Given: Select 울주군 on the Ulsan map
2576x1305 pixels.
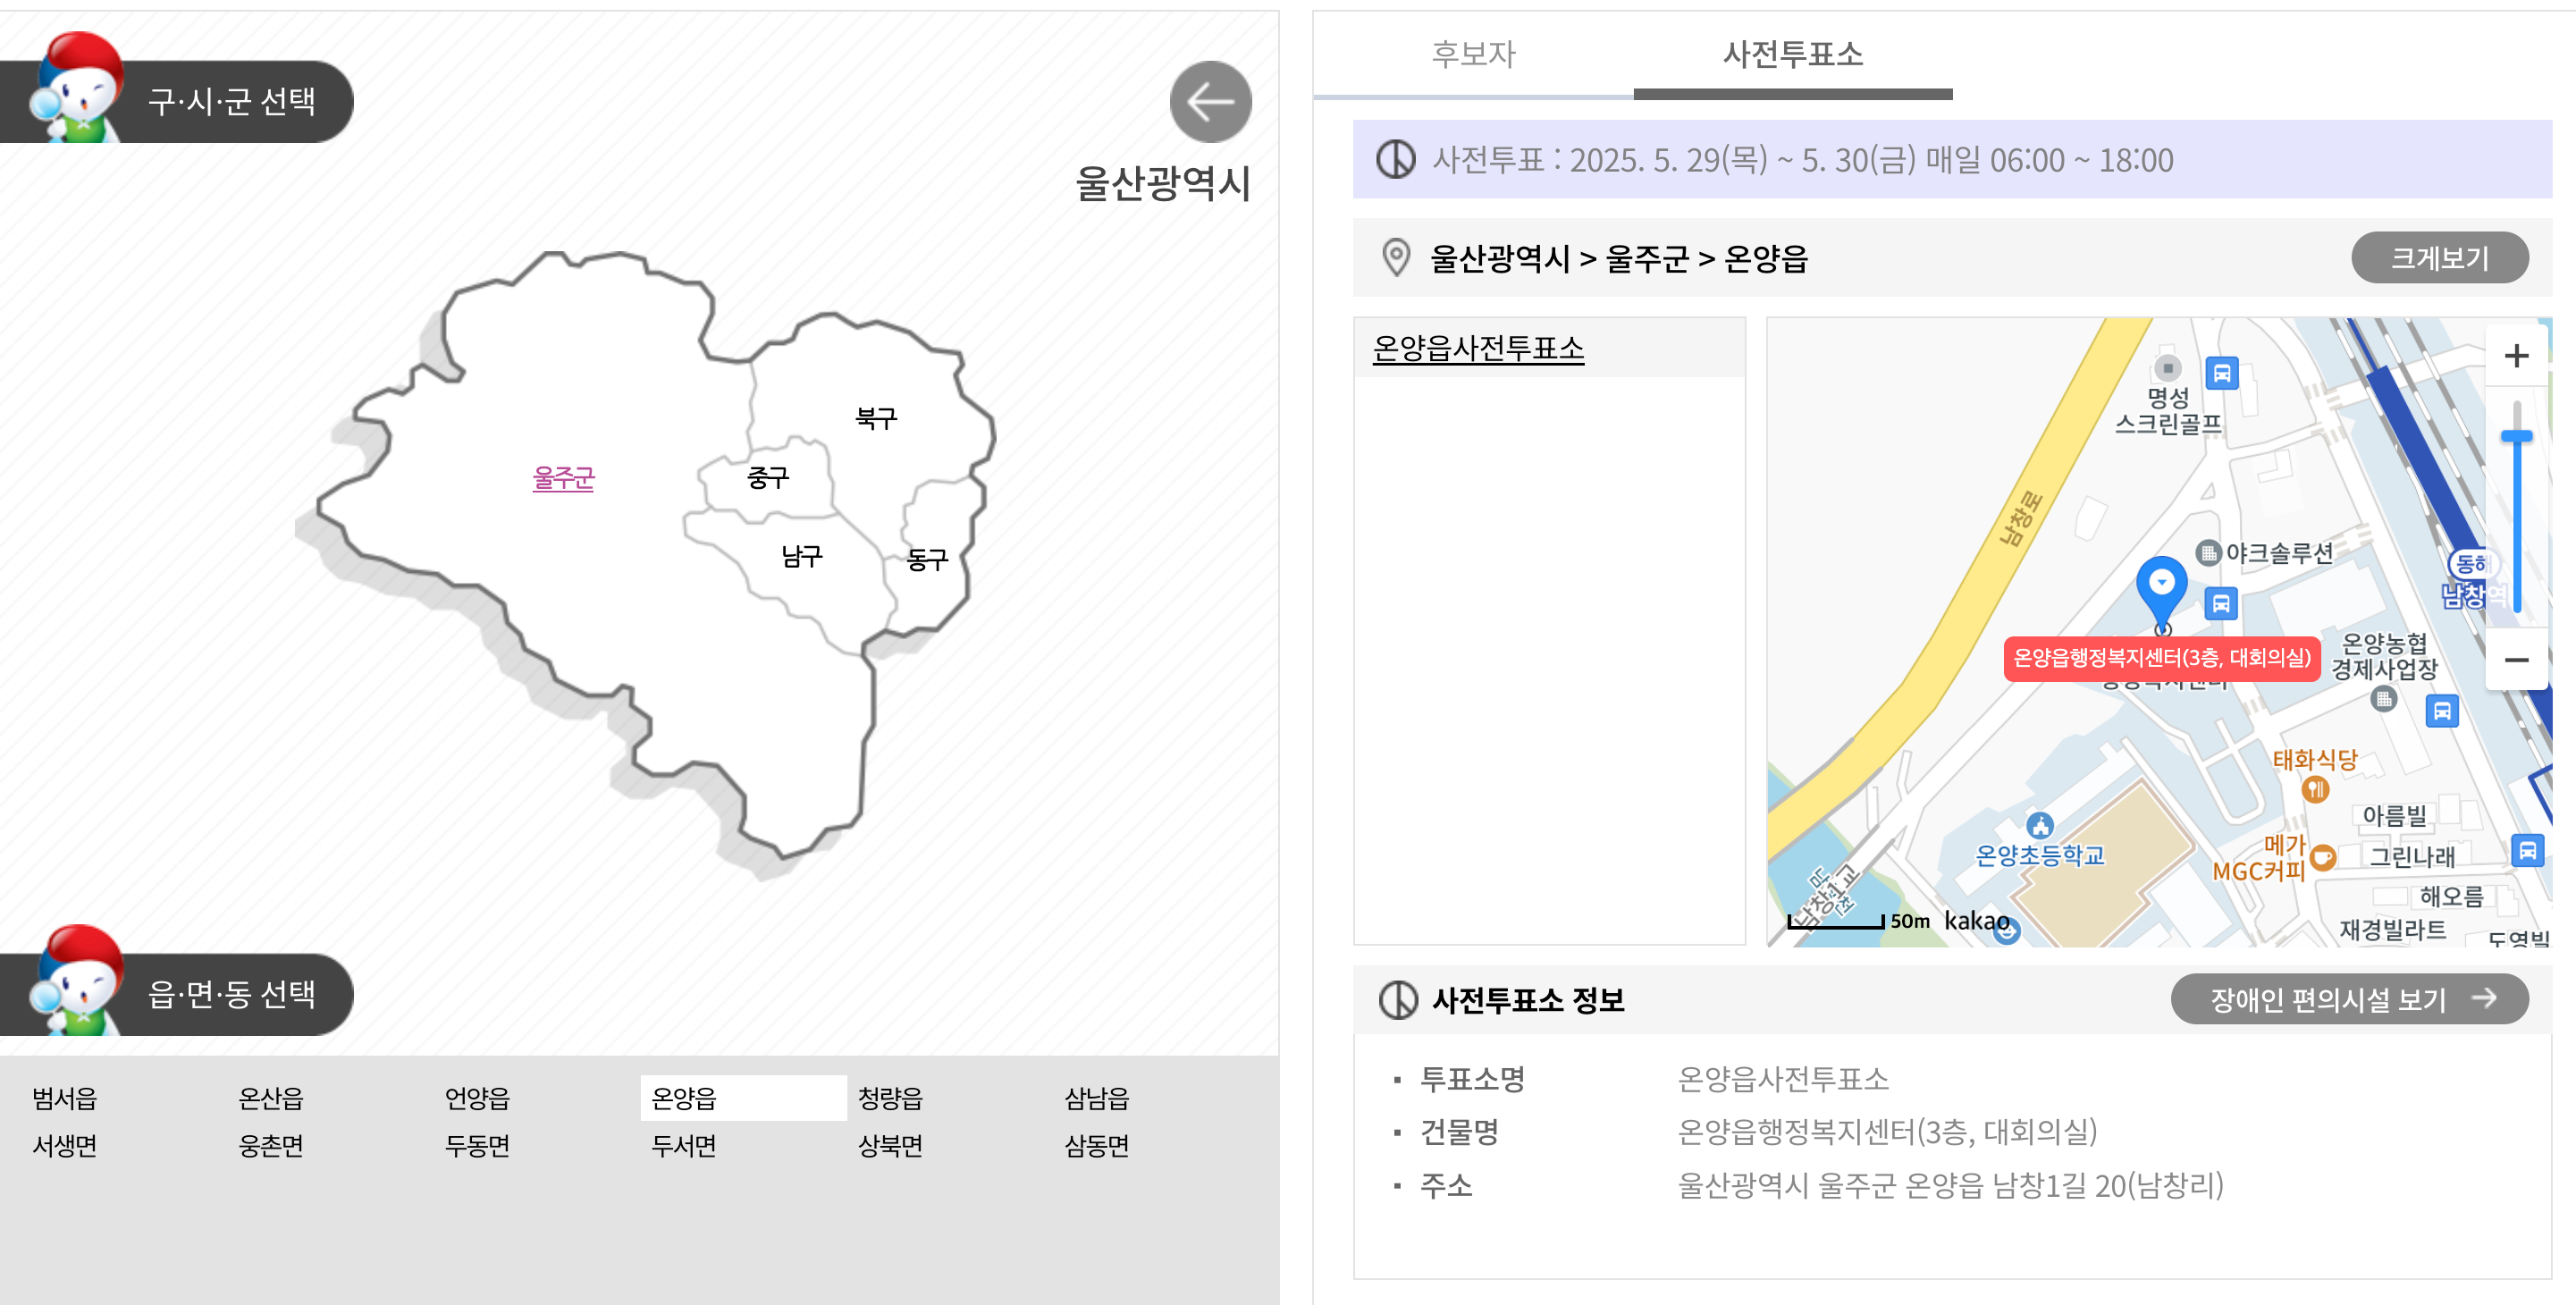Looking at the screenshot, I should (563, 478).
